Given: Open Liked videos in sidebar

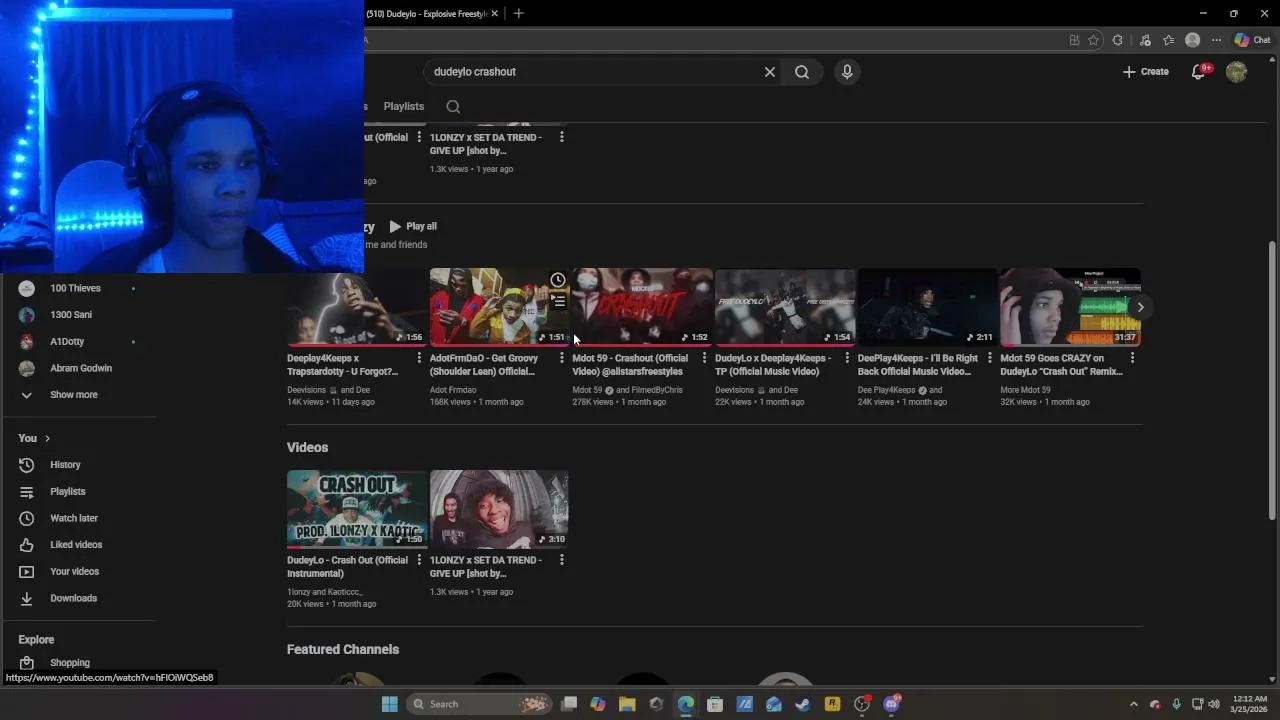Looking at the screenshot, I should tap(78, 545).
